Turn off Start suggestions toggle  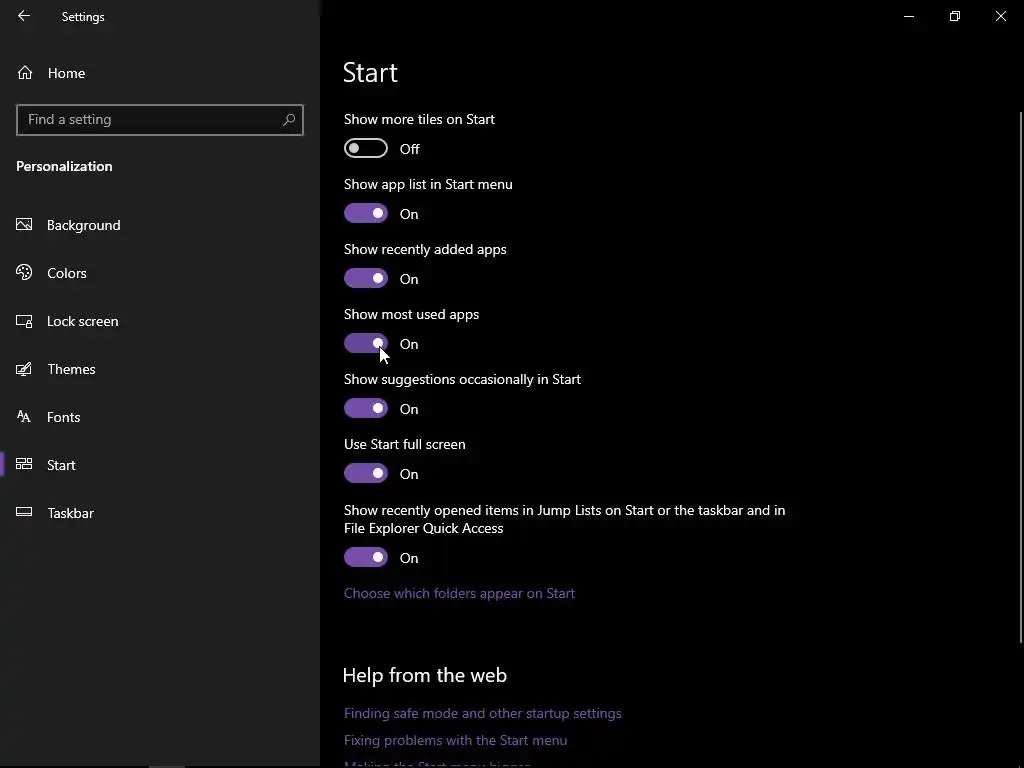(x=366, y=409)
